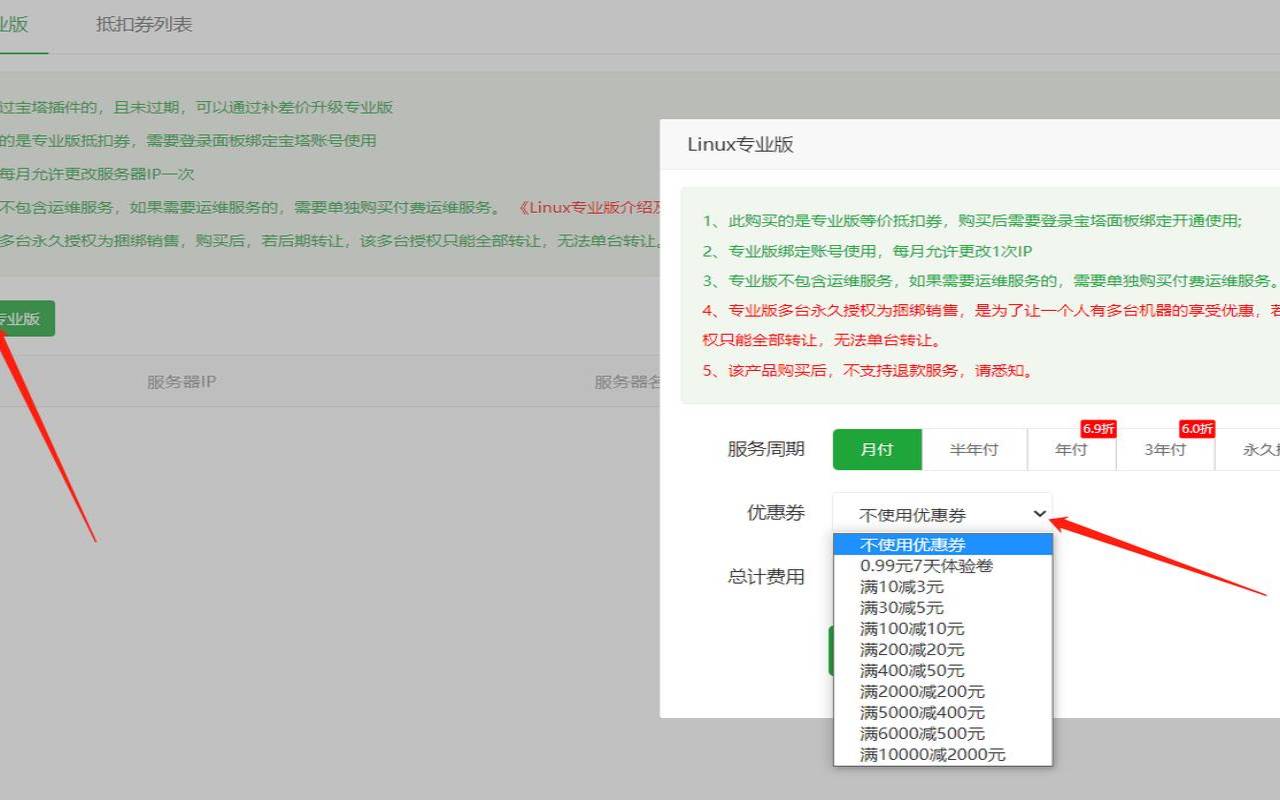
Task: Open the 抵扣券列表 tab
Action: (x=144, y=25)
